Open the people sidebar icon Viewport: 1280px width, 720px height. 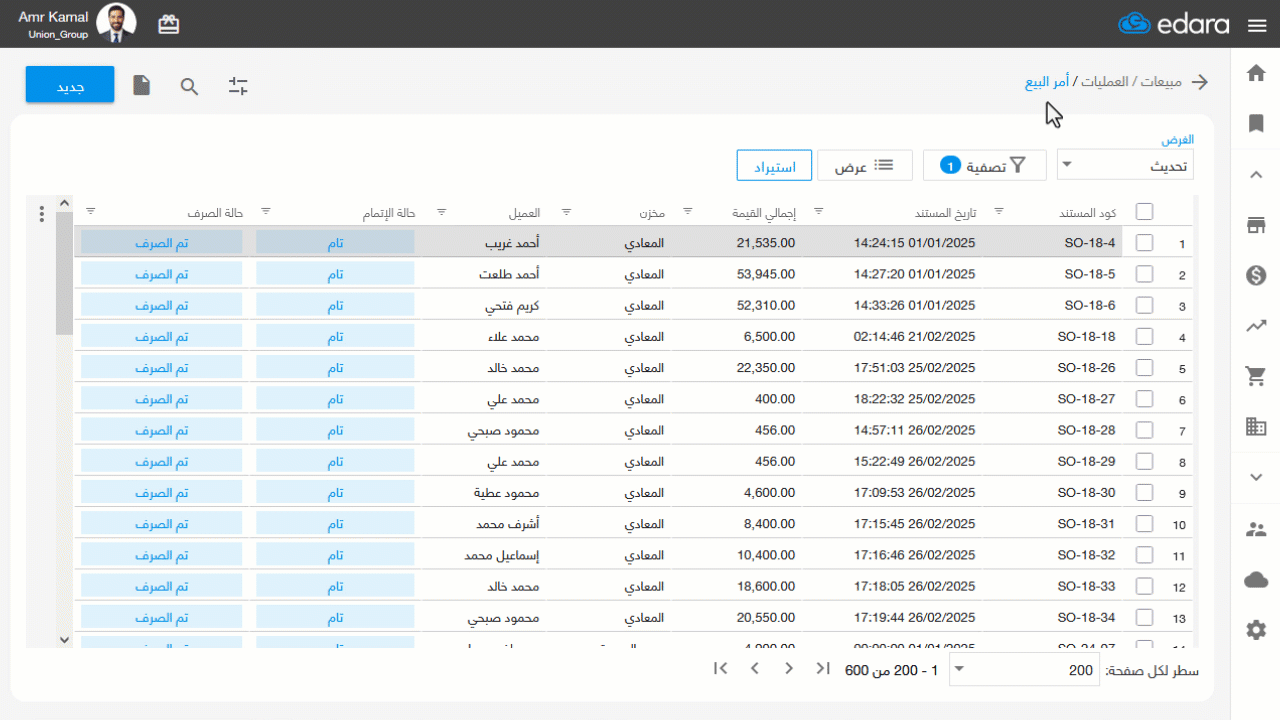(x=1257, y=529)
